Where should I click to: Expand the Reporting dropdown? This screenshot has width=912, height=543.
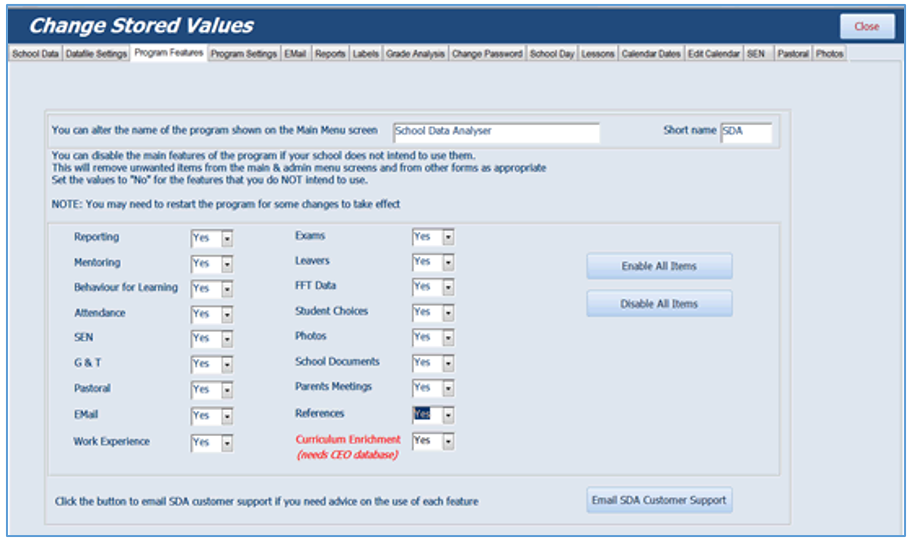point(227,238)
